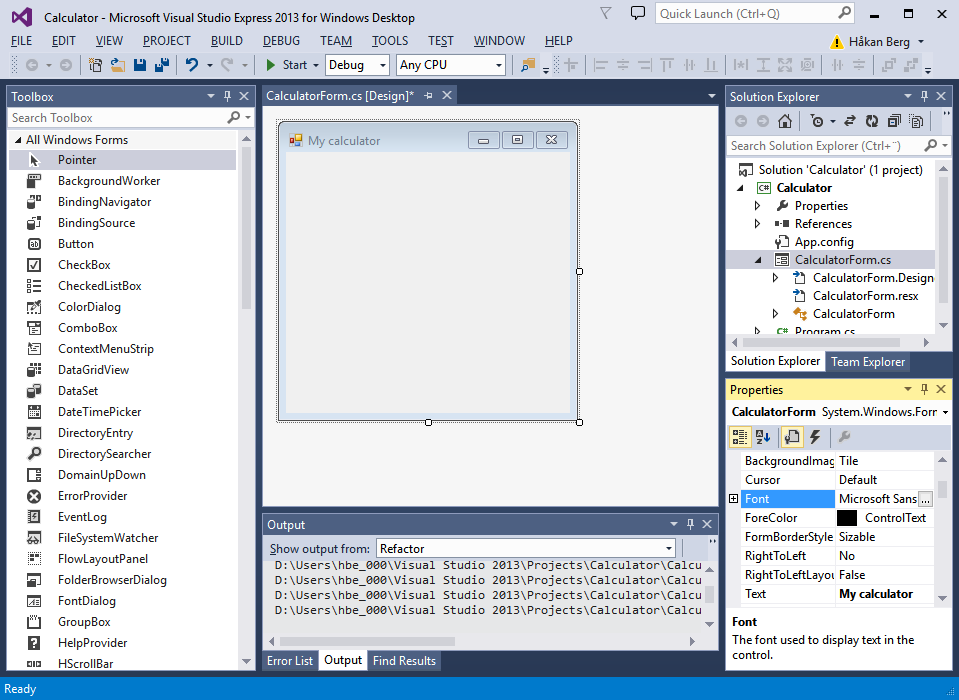
Task: Click the Start debugging button
Action: tap(287, 65)
